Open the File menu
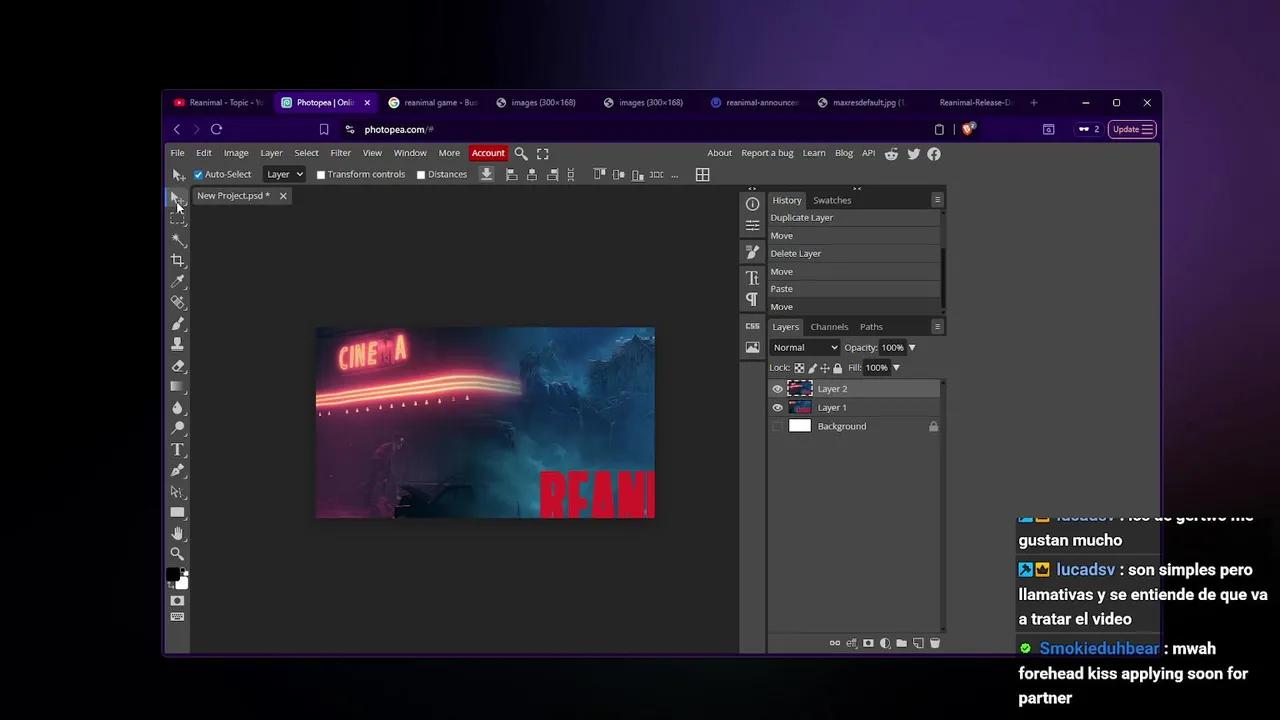Screen dimensions: 1280x720 point(177,153)
